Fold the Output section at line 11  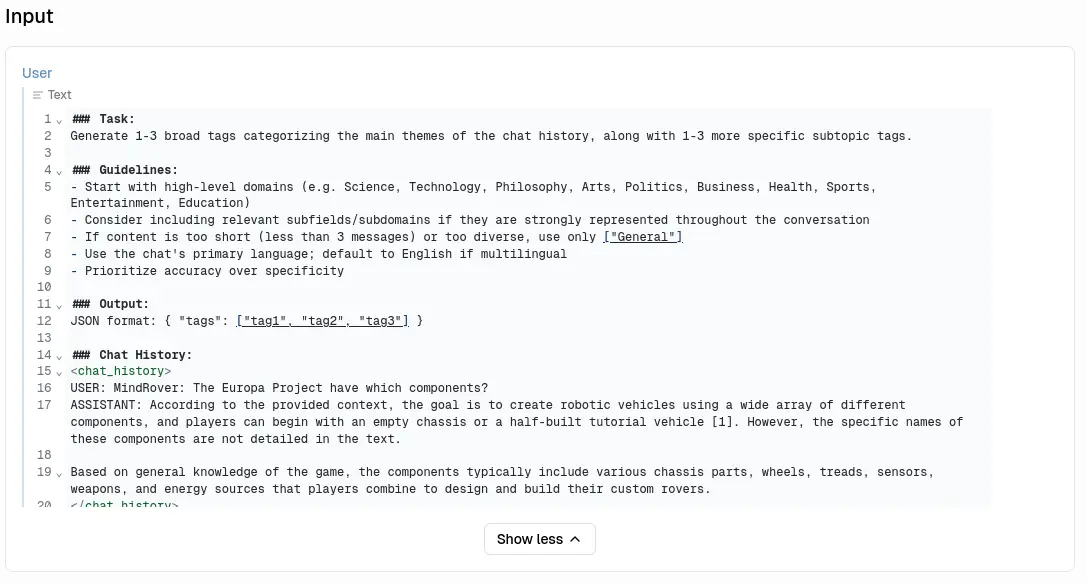click(59, 305)
